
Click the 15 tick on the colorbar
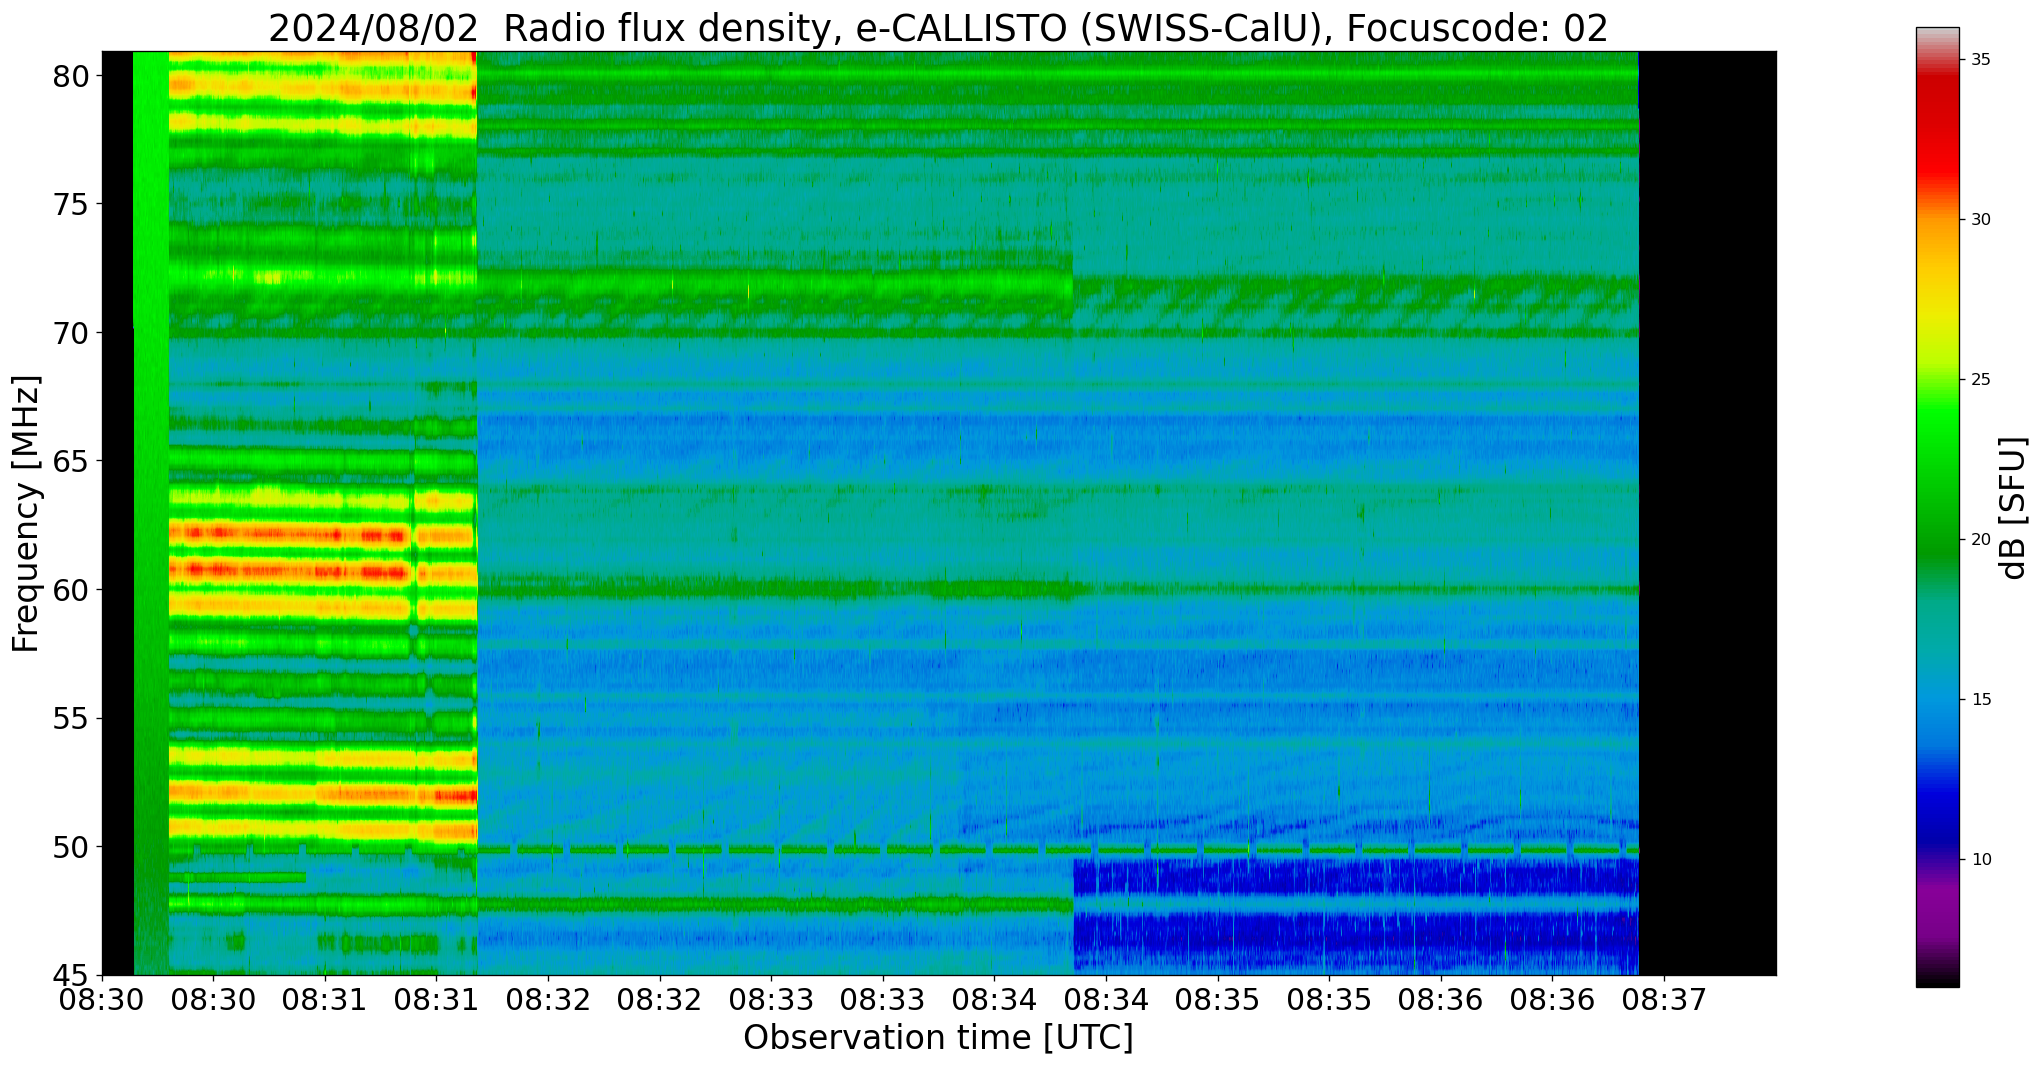tap(1980, 700)
